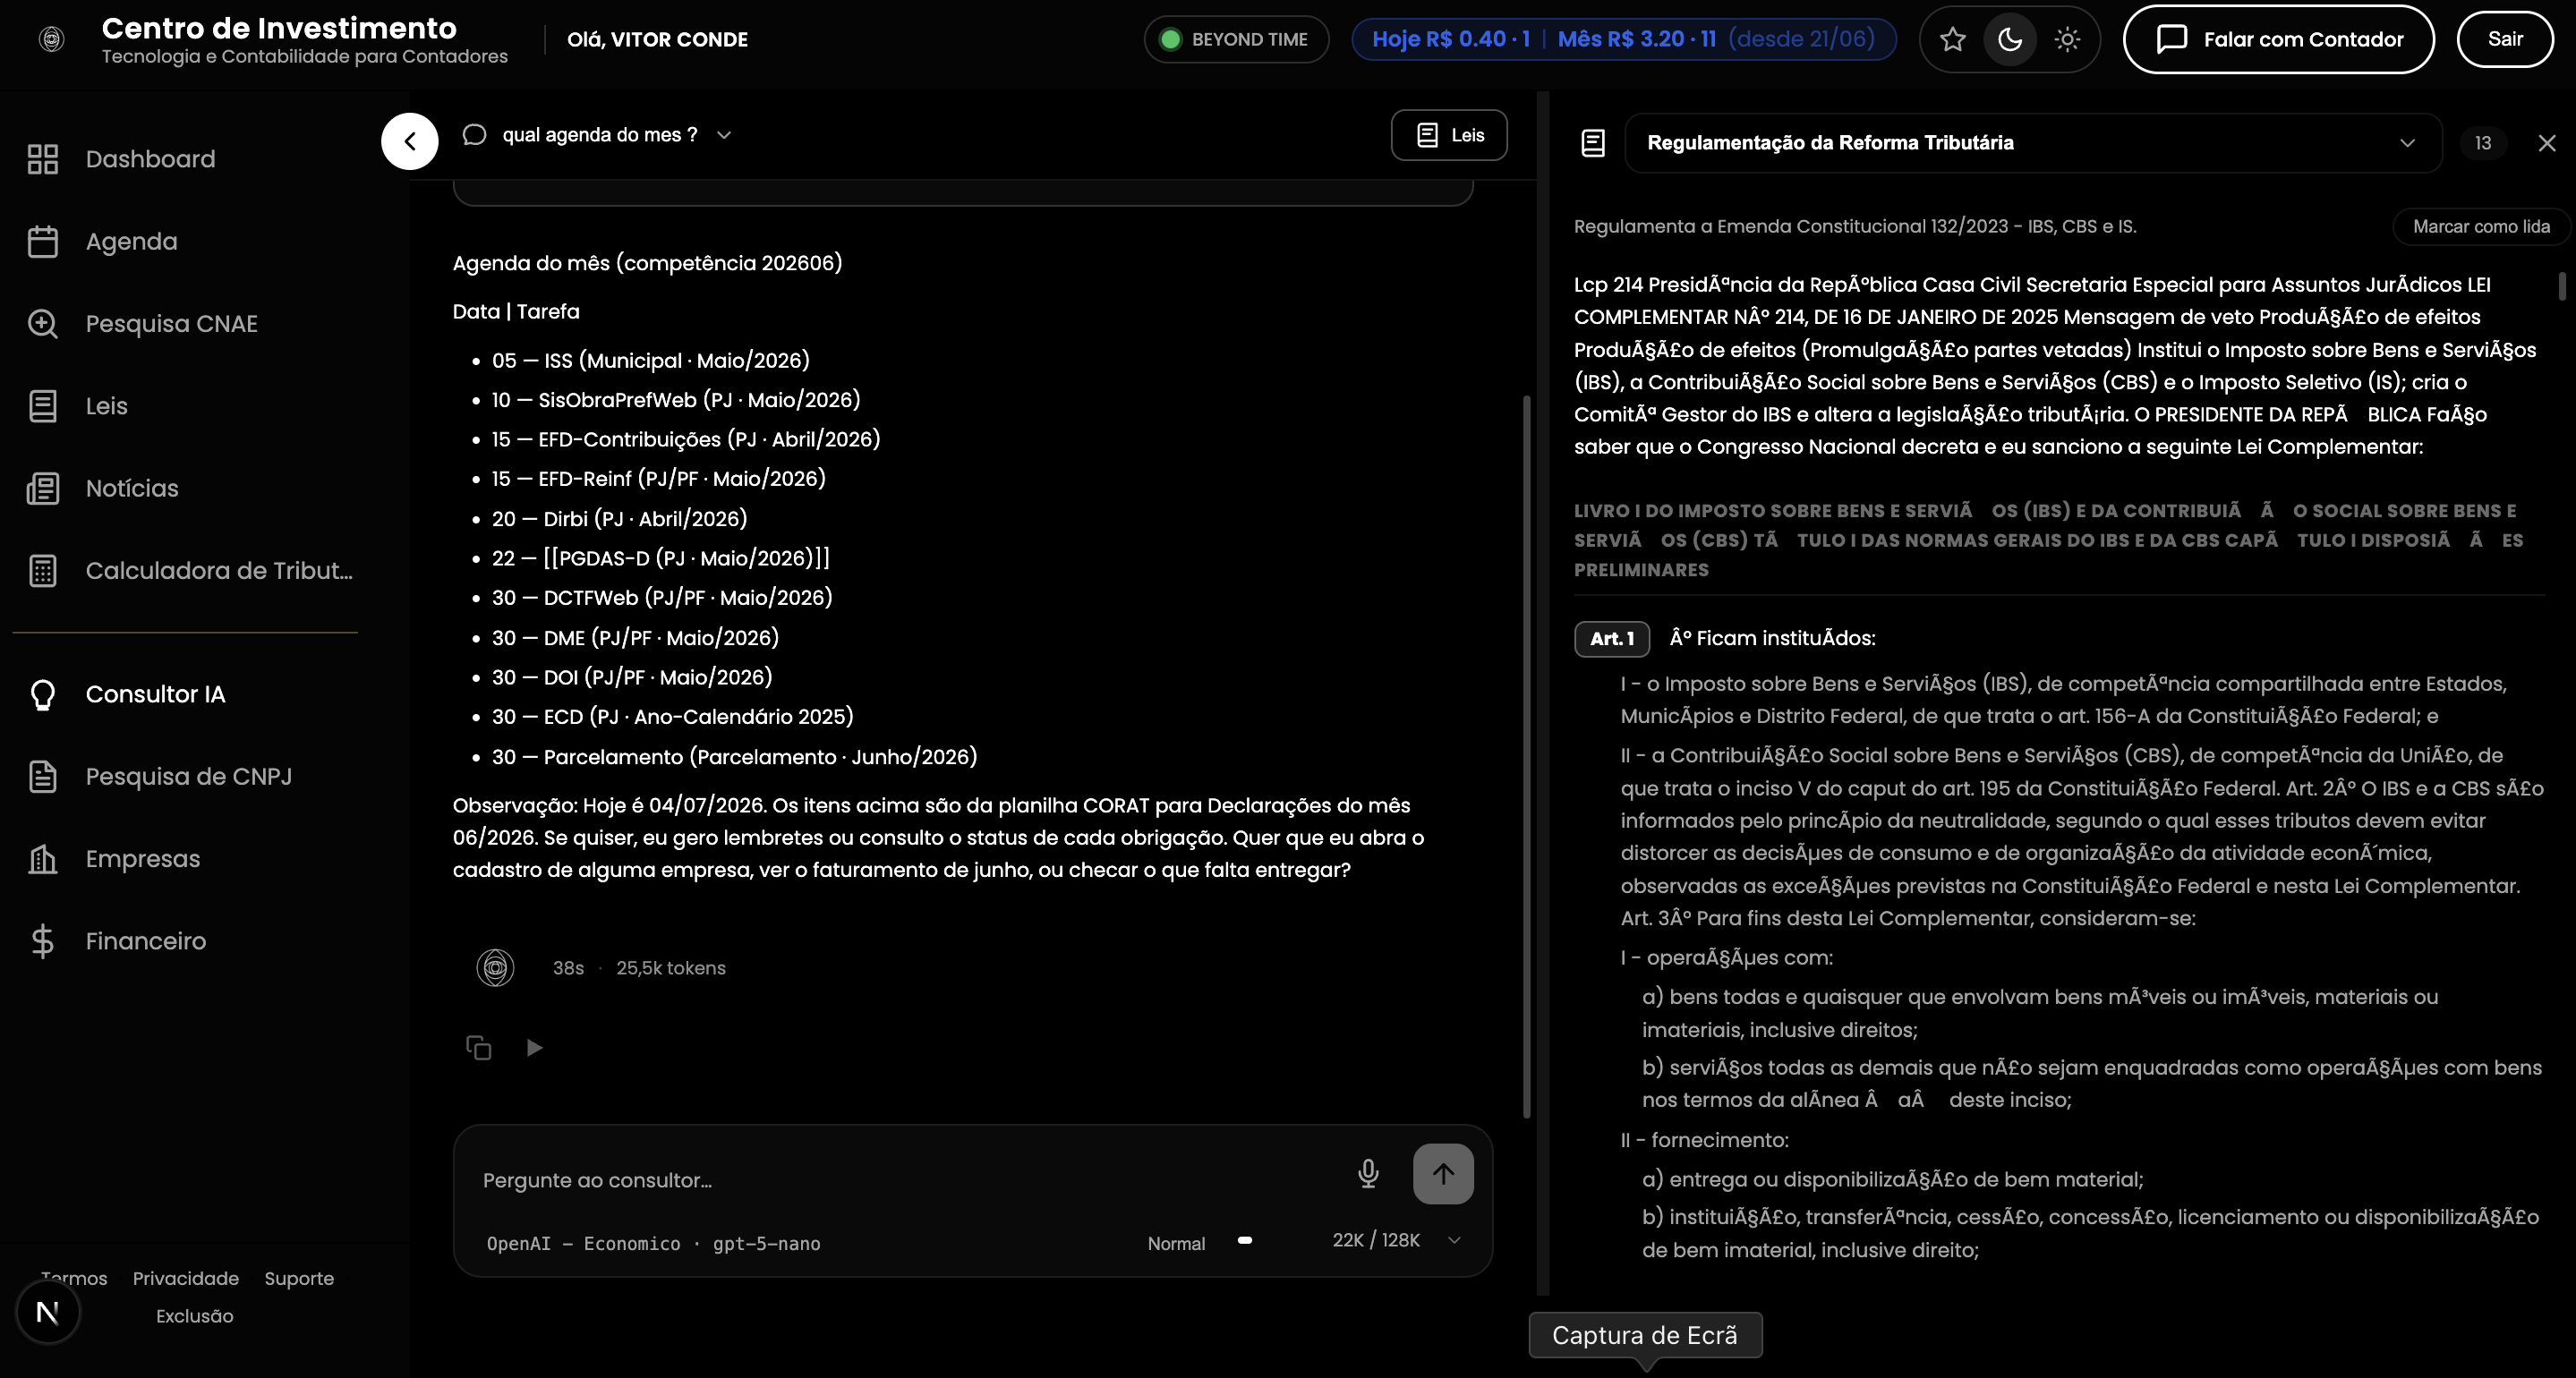Open the usage cost summary pill

pos(1623,39)
